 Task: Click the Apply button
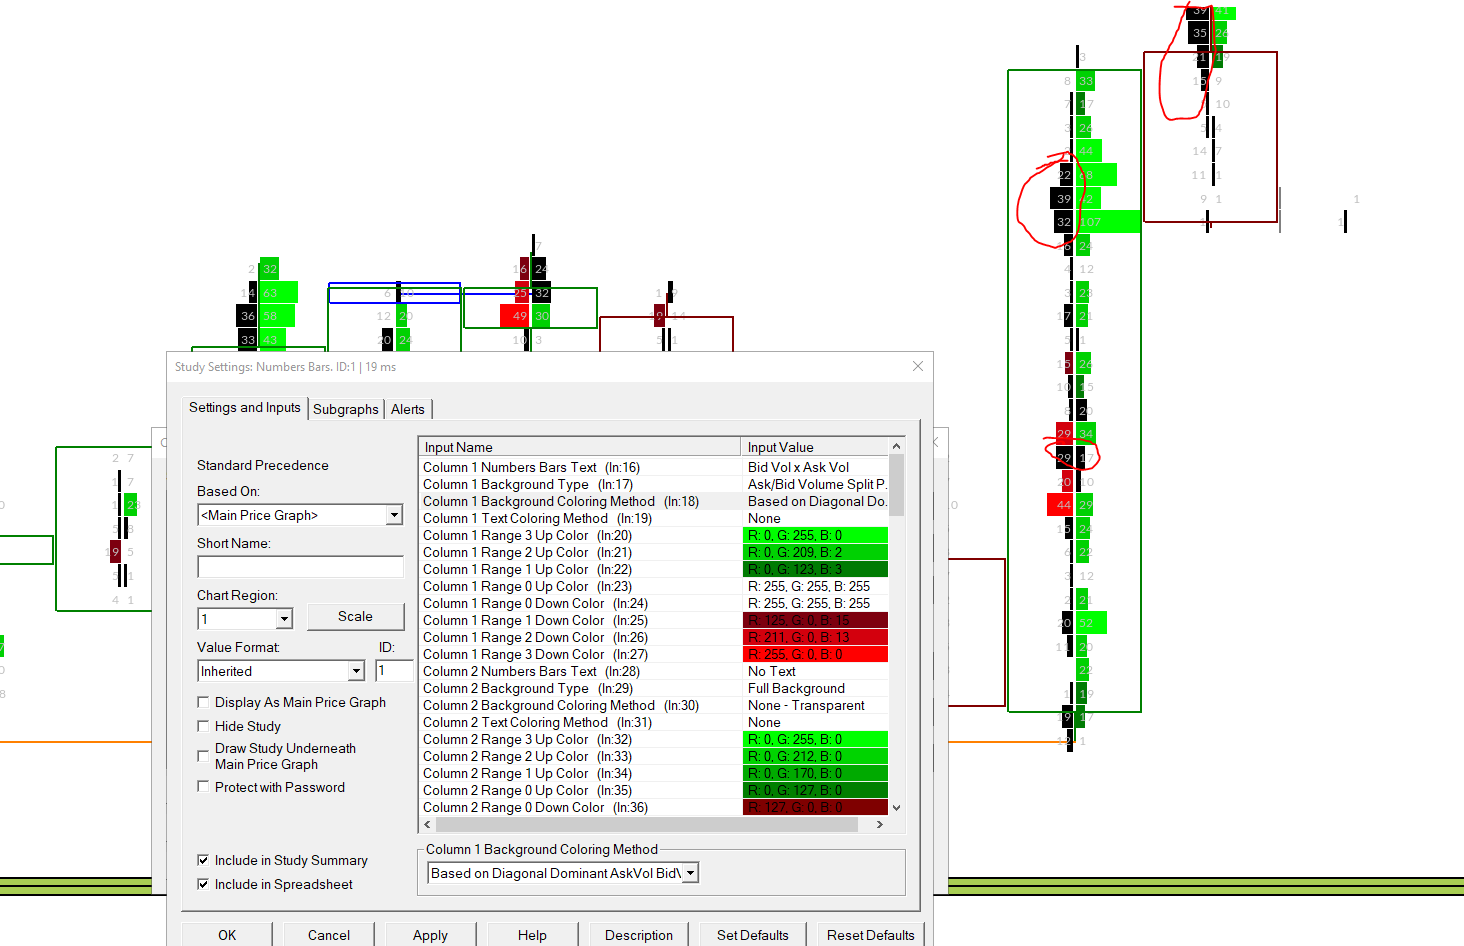click(430, 935)
